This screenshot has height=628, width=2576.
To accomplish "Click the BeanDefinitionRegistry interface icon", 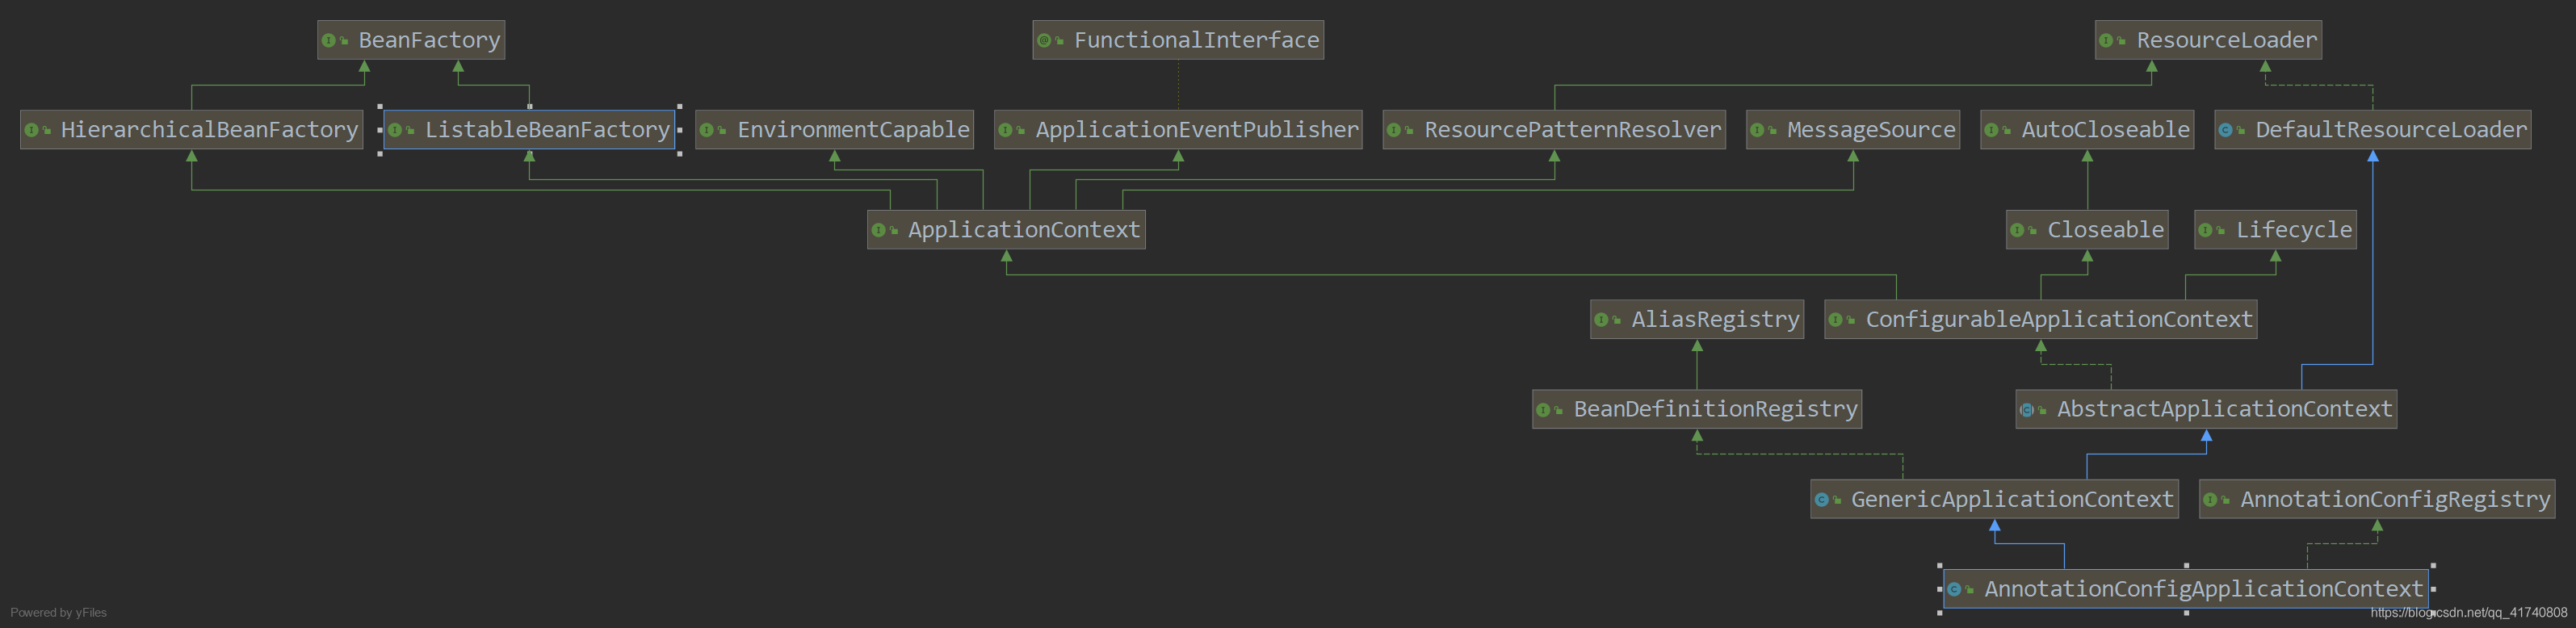I will point(1544,409).
